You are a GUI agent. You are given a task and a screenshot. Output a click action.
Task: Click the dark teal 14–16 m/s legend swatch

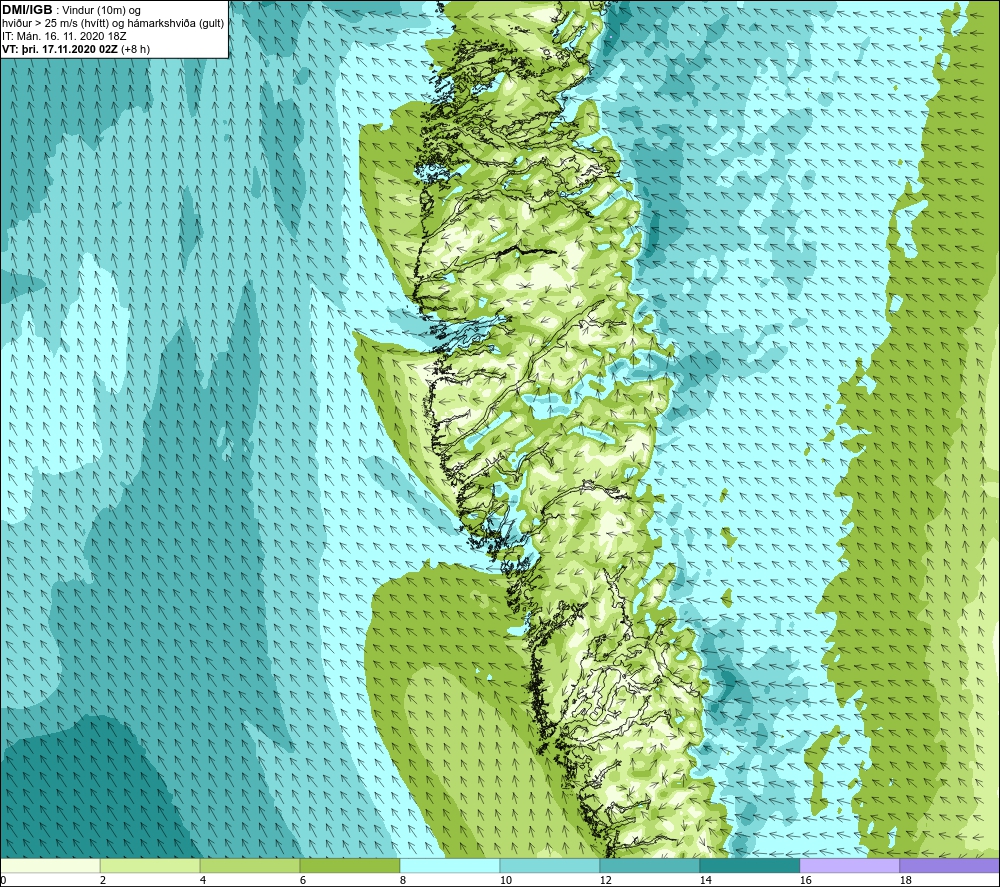[x=749, y=865]
